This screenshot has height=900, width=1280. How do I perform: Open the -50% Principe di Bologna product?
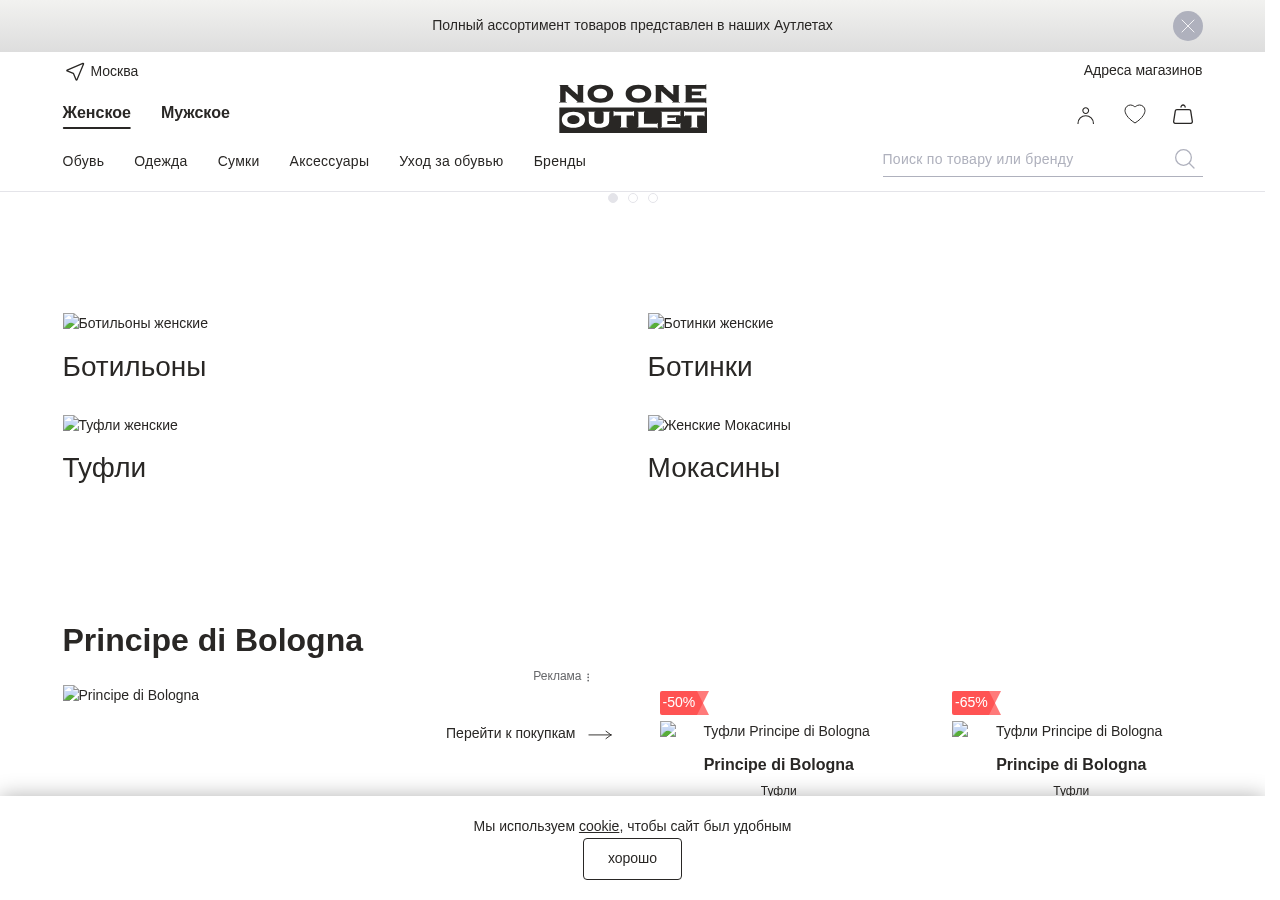(779, 764)
